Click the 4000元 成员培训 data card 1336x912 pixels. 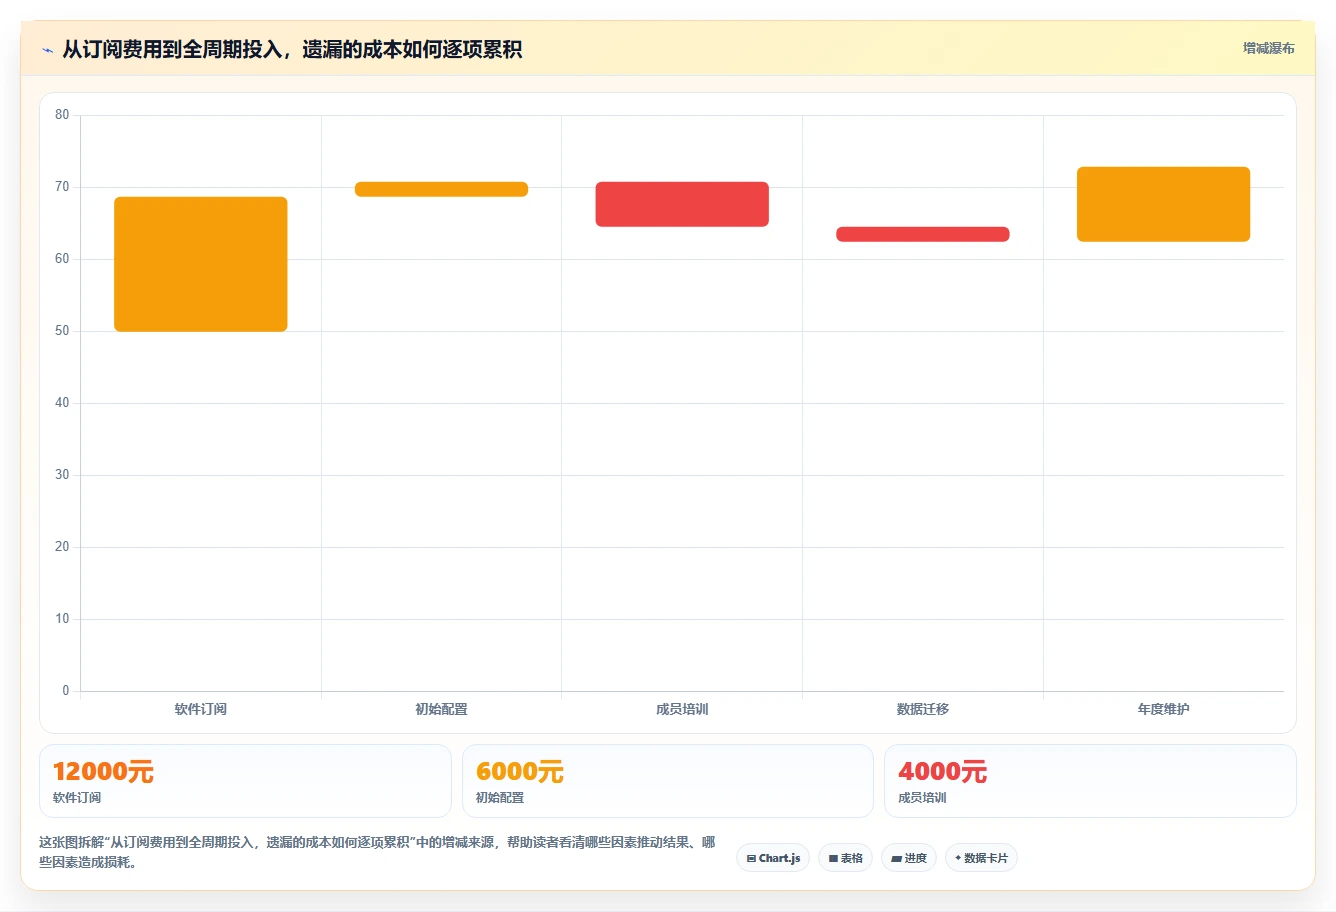[x=1090, y=781]
